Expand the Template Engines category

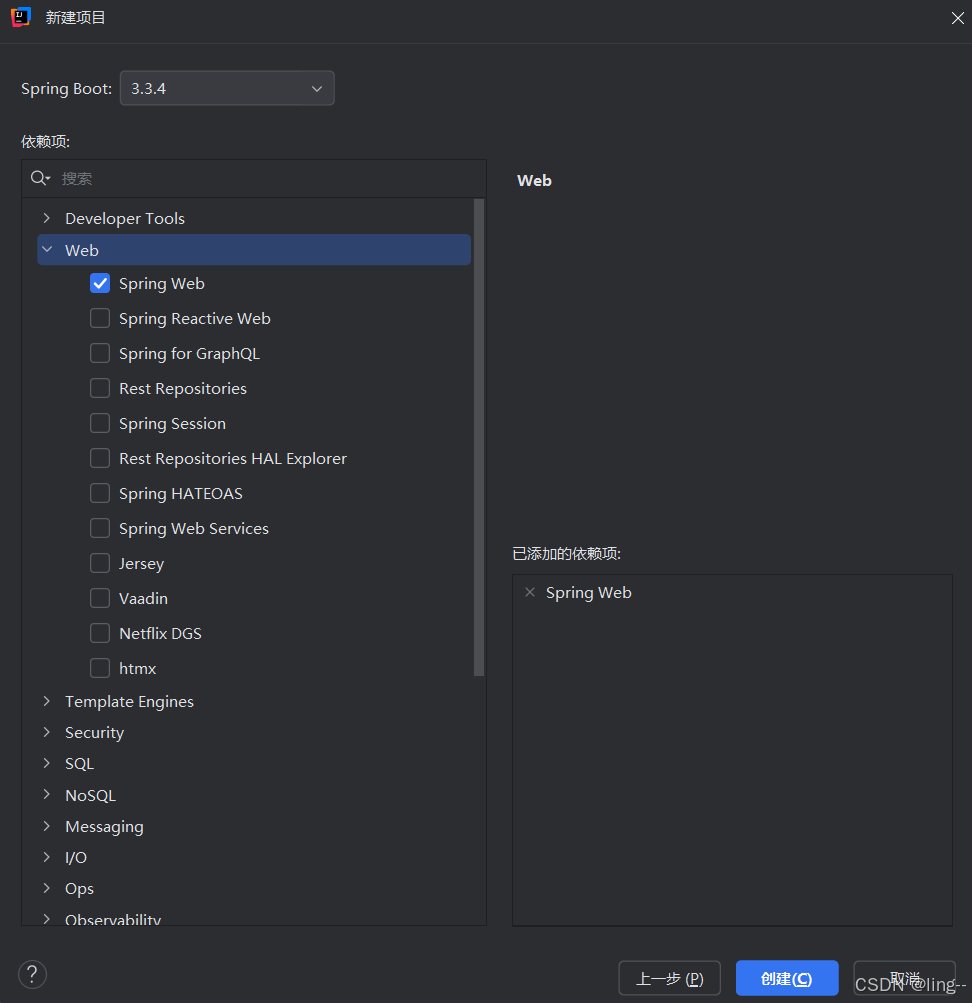(x=47, y=701)
